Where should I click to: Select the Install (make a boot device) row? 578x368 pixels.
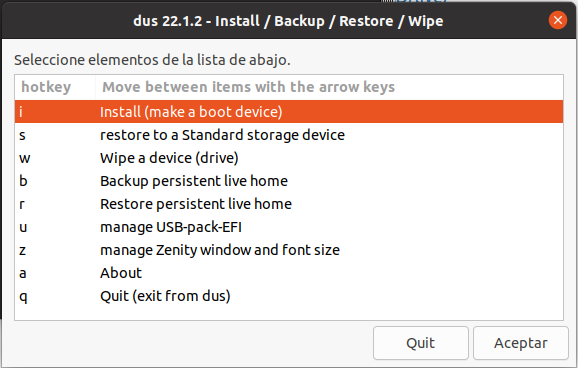[x=289, y=112]
